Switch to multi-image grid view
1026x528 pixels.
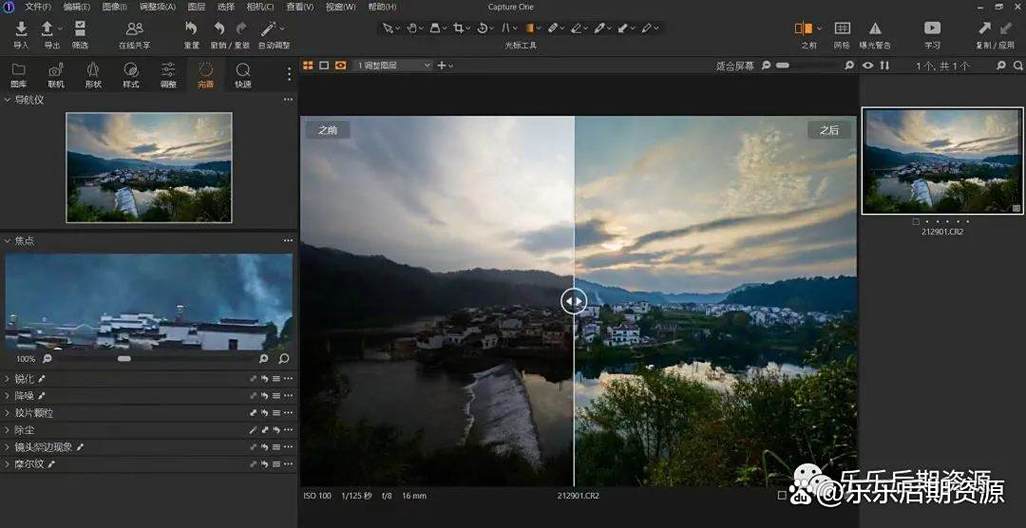pyautogui.click(x=308, y=65)
